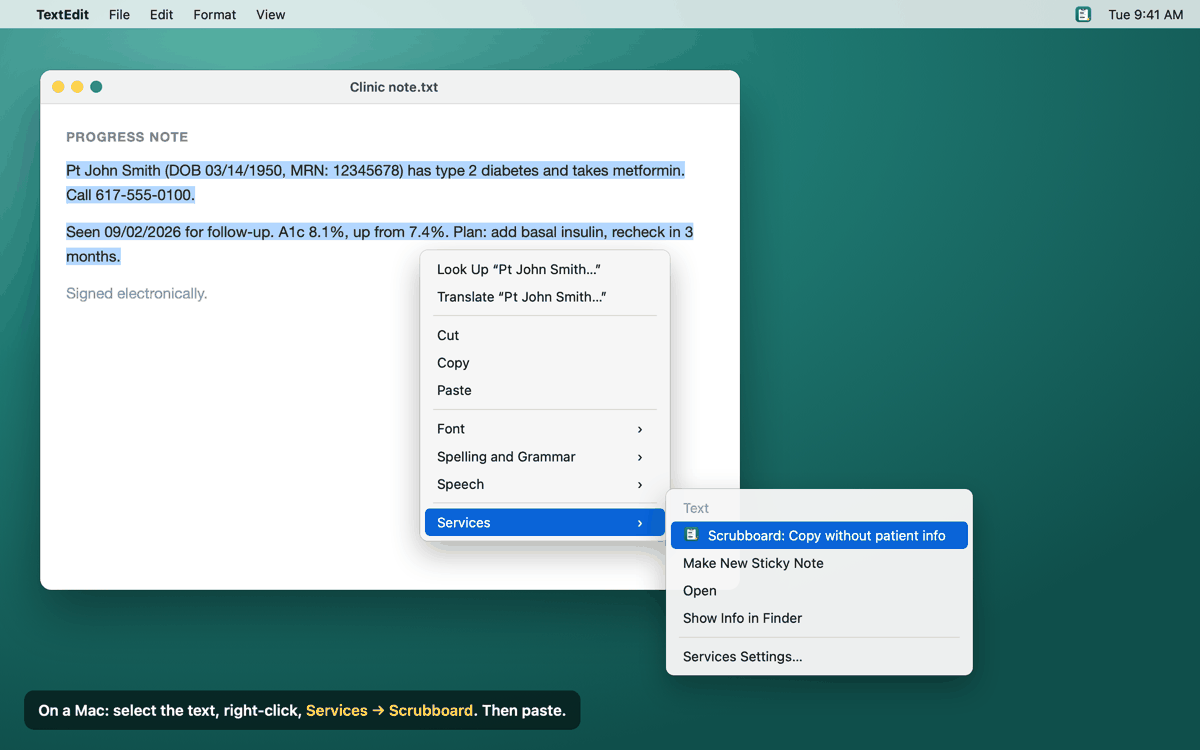This screenshot has width=1200, height=750.
Task: Click the text "Signed electronically."
Action: [x=137, y=294]
